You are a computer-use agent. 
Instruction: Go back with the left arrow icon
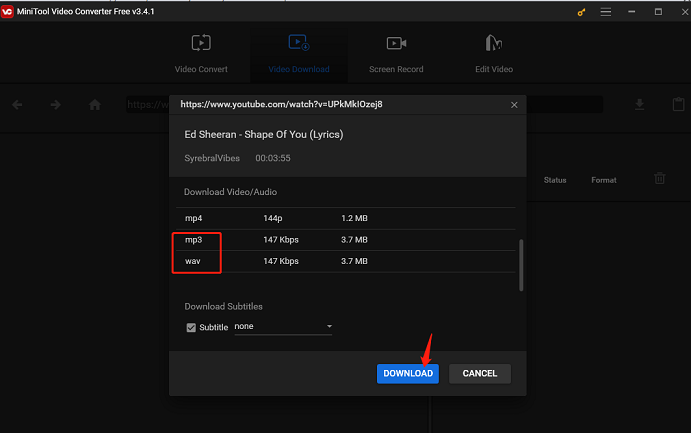pos(18,105)
